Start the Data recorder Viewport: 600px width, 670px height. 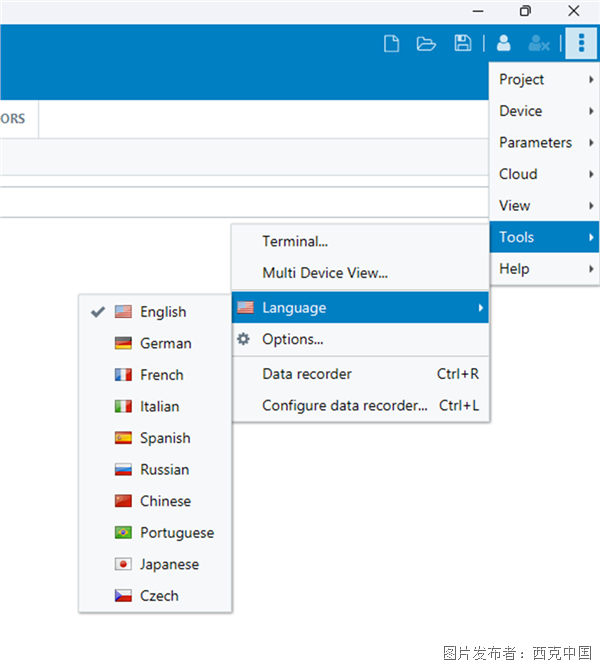(307, 374)
